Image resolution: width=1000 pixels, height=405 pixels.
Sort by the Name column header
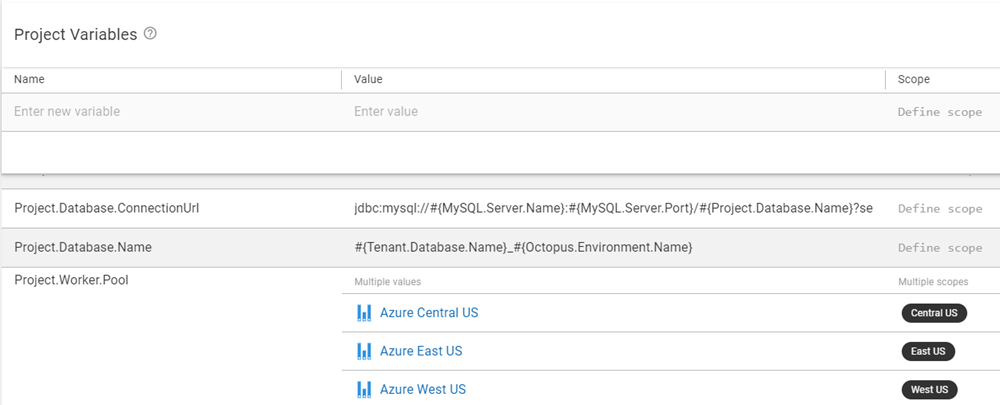click(x=29, y=79)
